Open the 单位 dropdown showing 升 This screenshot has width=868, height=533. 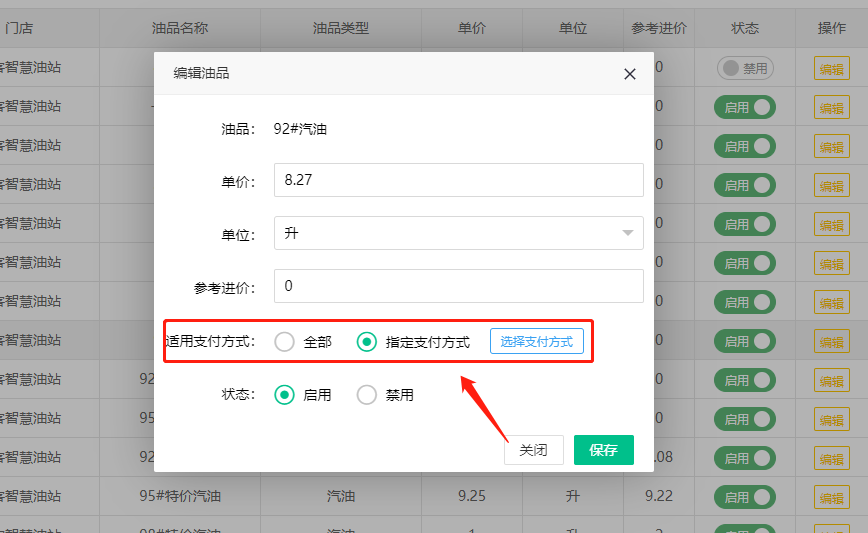pyautogui.click(x=458, y=233)
